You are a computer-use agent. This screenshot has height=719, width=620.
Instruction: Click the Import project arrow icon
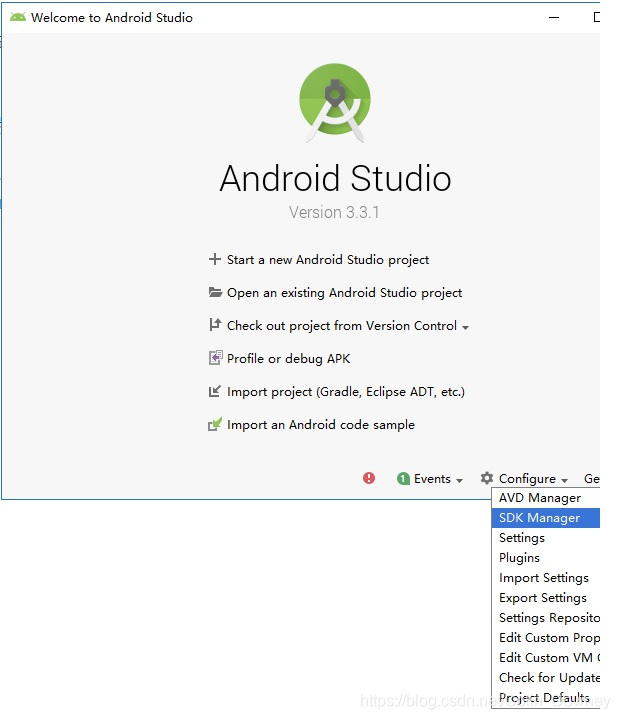[215, 391]
